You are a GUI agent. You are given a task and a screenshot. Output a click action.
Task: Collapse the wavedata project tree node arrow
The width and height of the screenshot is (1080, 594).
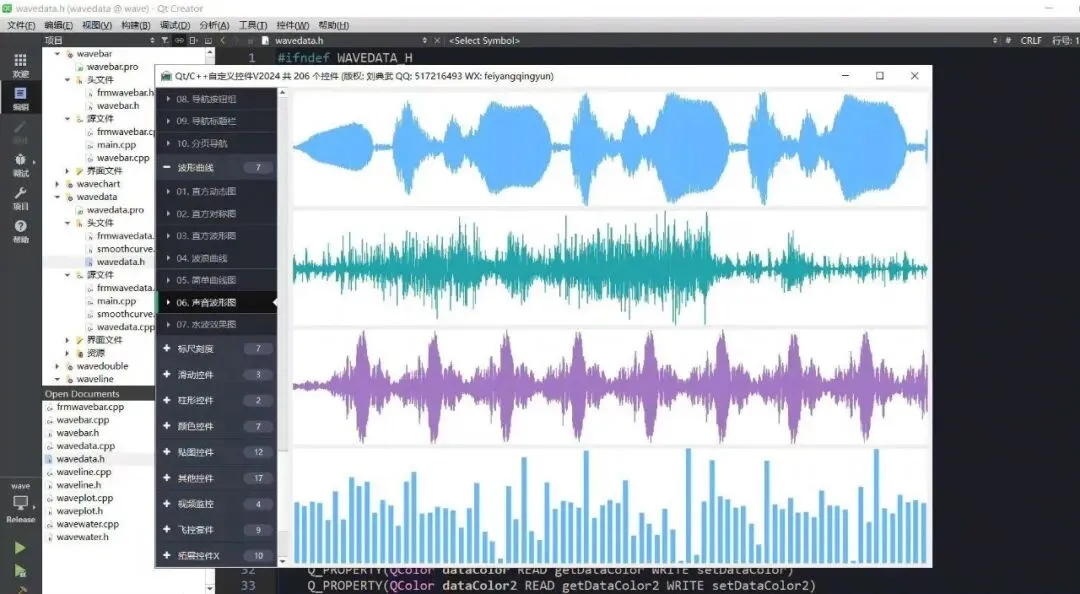click(57, 197)
